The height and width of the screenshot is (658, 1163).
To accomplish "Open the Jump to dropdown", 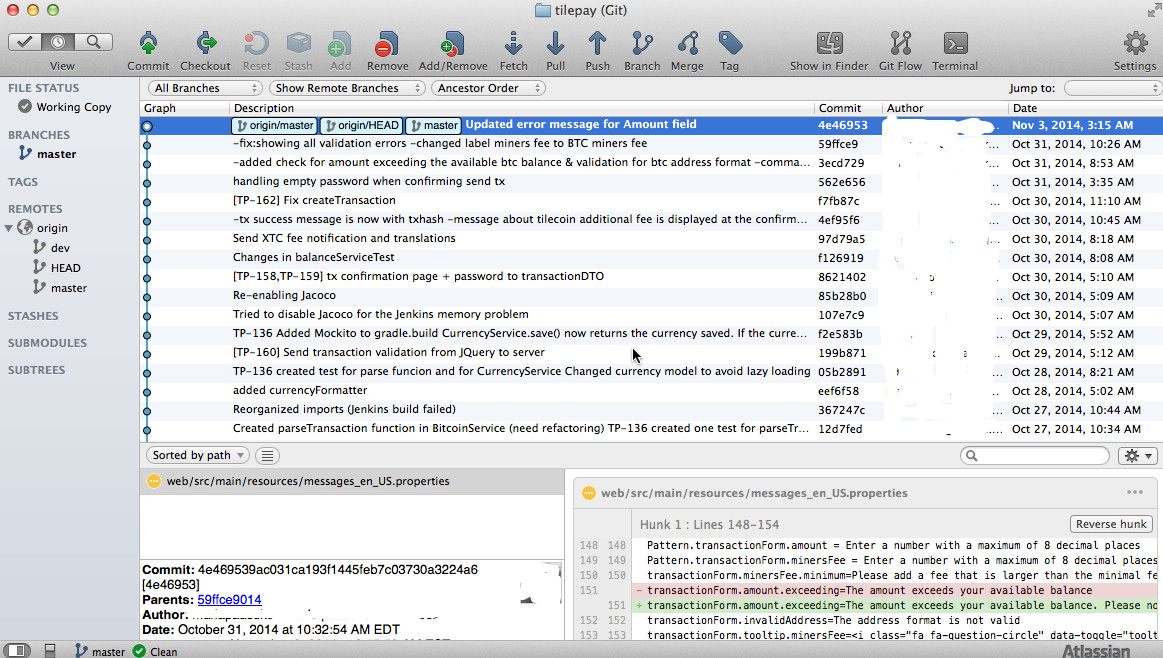I will pyautogui.click(x=1113, y=88).
